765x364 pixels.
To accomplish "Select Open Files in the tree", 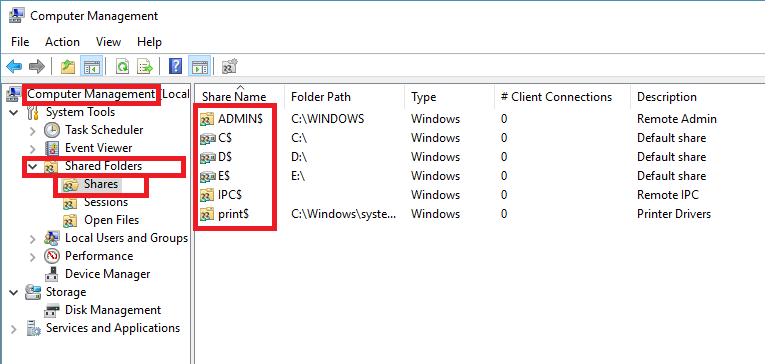I will click(x=112, y=220).
